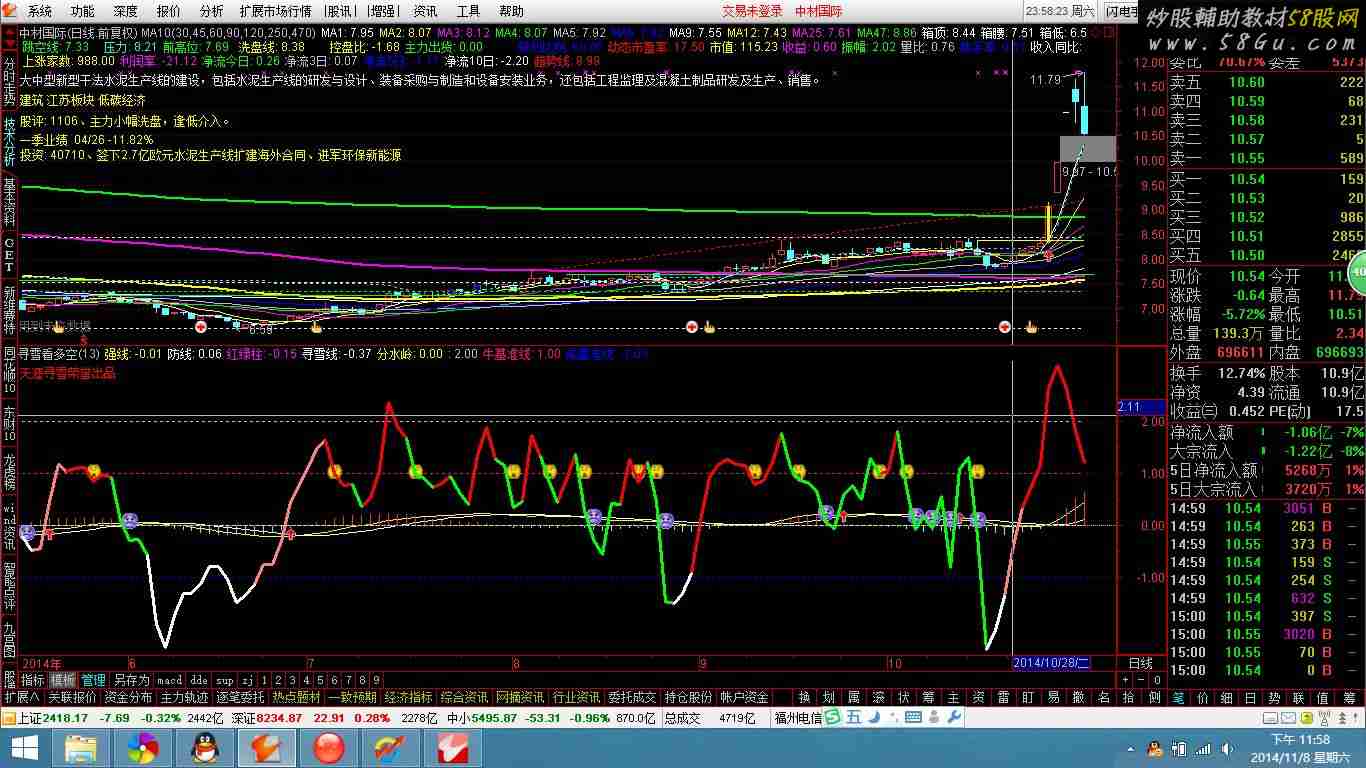This screenshot has height=768, width=1366.
Task: Open the Windows Start button
Action: [24, 747]
